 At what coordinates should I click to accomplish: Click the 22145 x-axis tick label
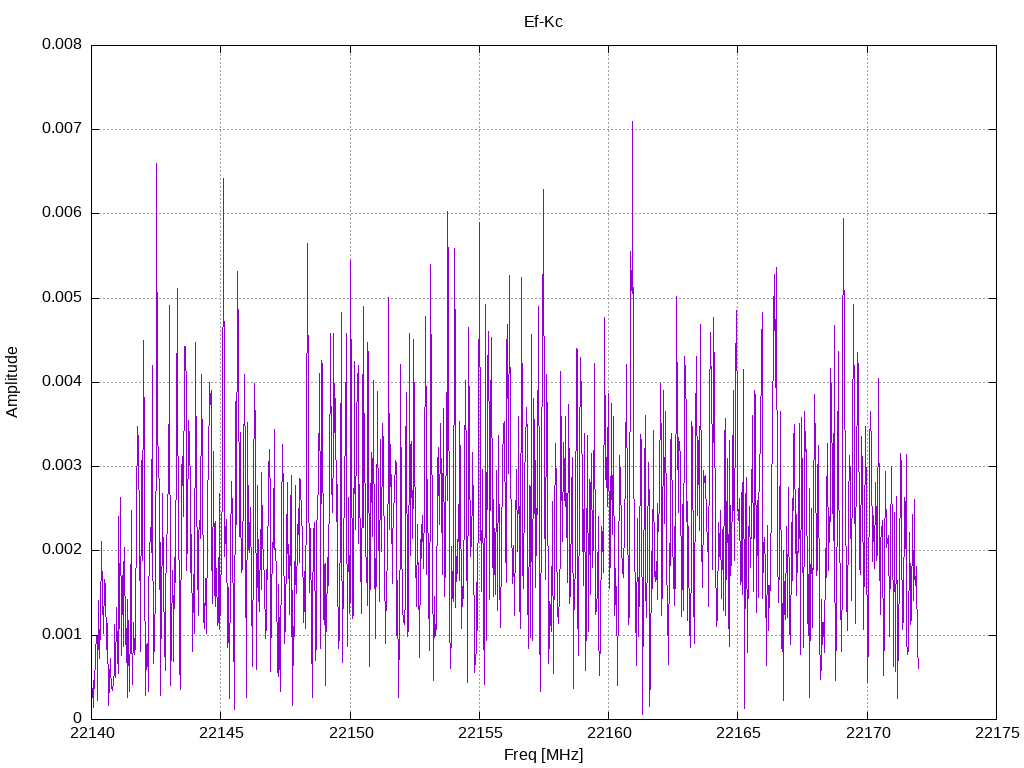pos(221,733)
